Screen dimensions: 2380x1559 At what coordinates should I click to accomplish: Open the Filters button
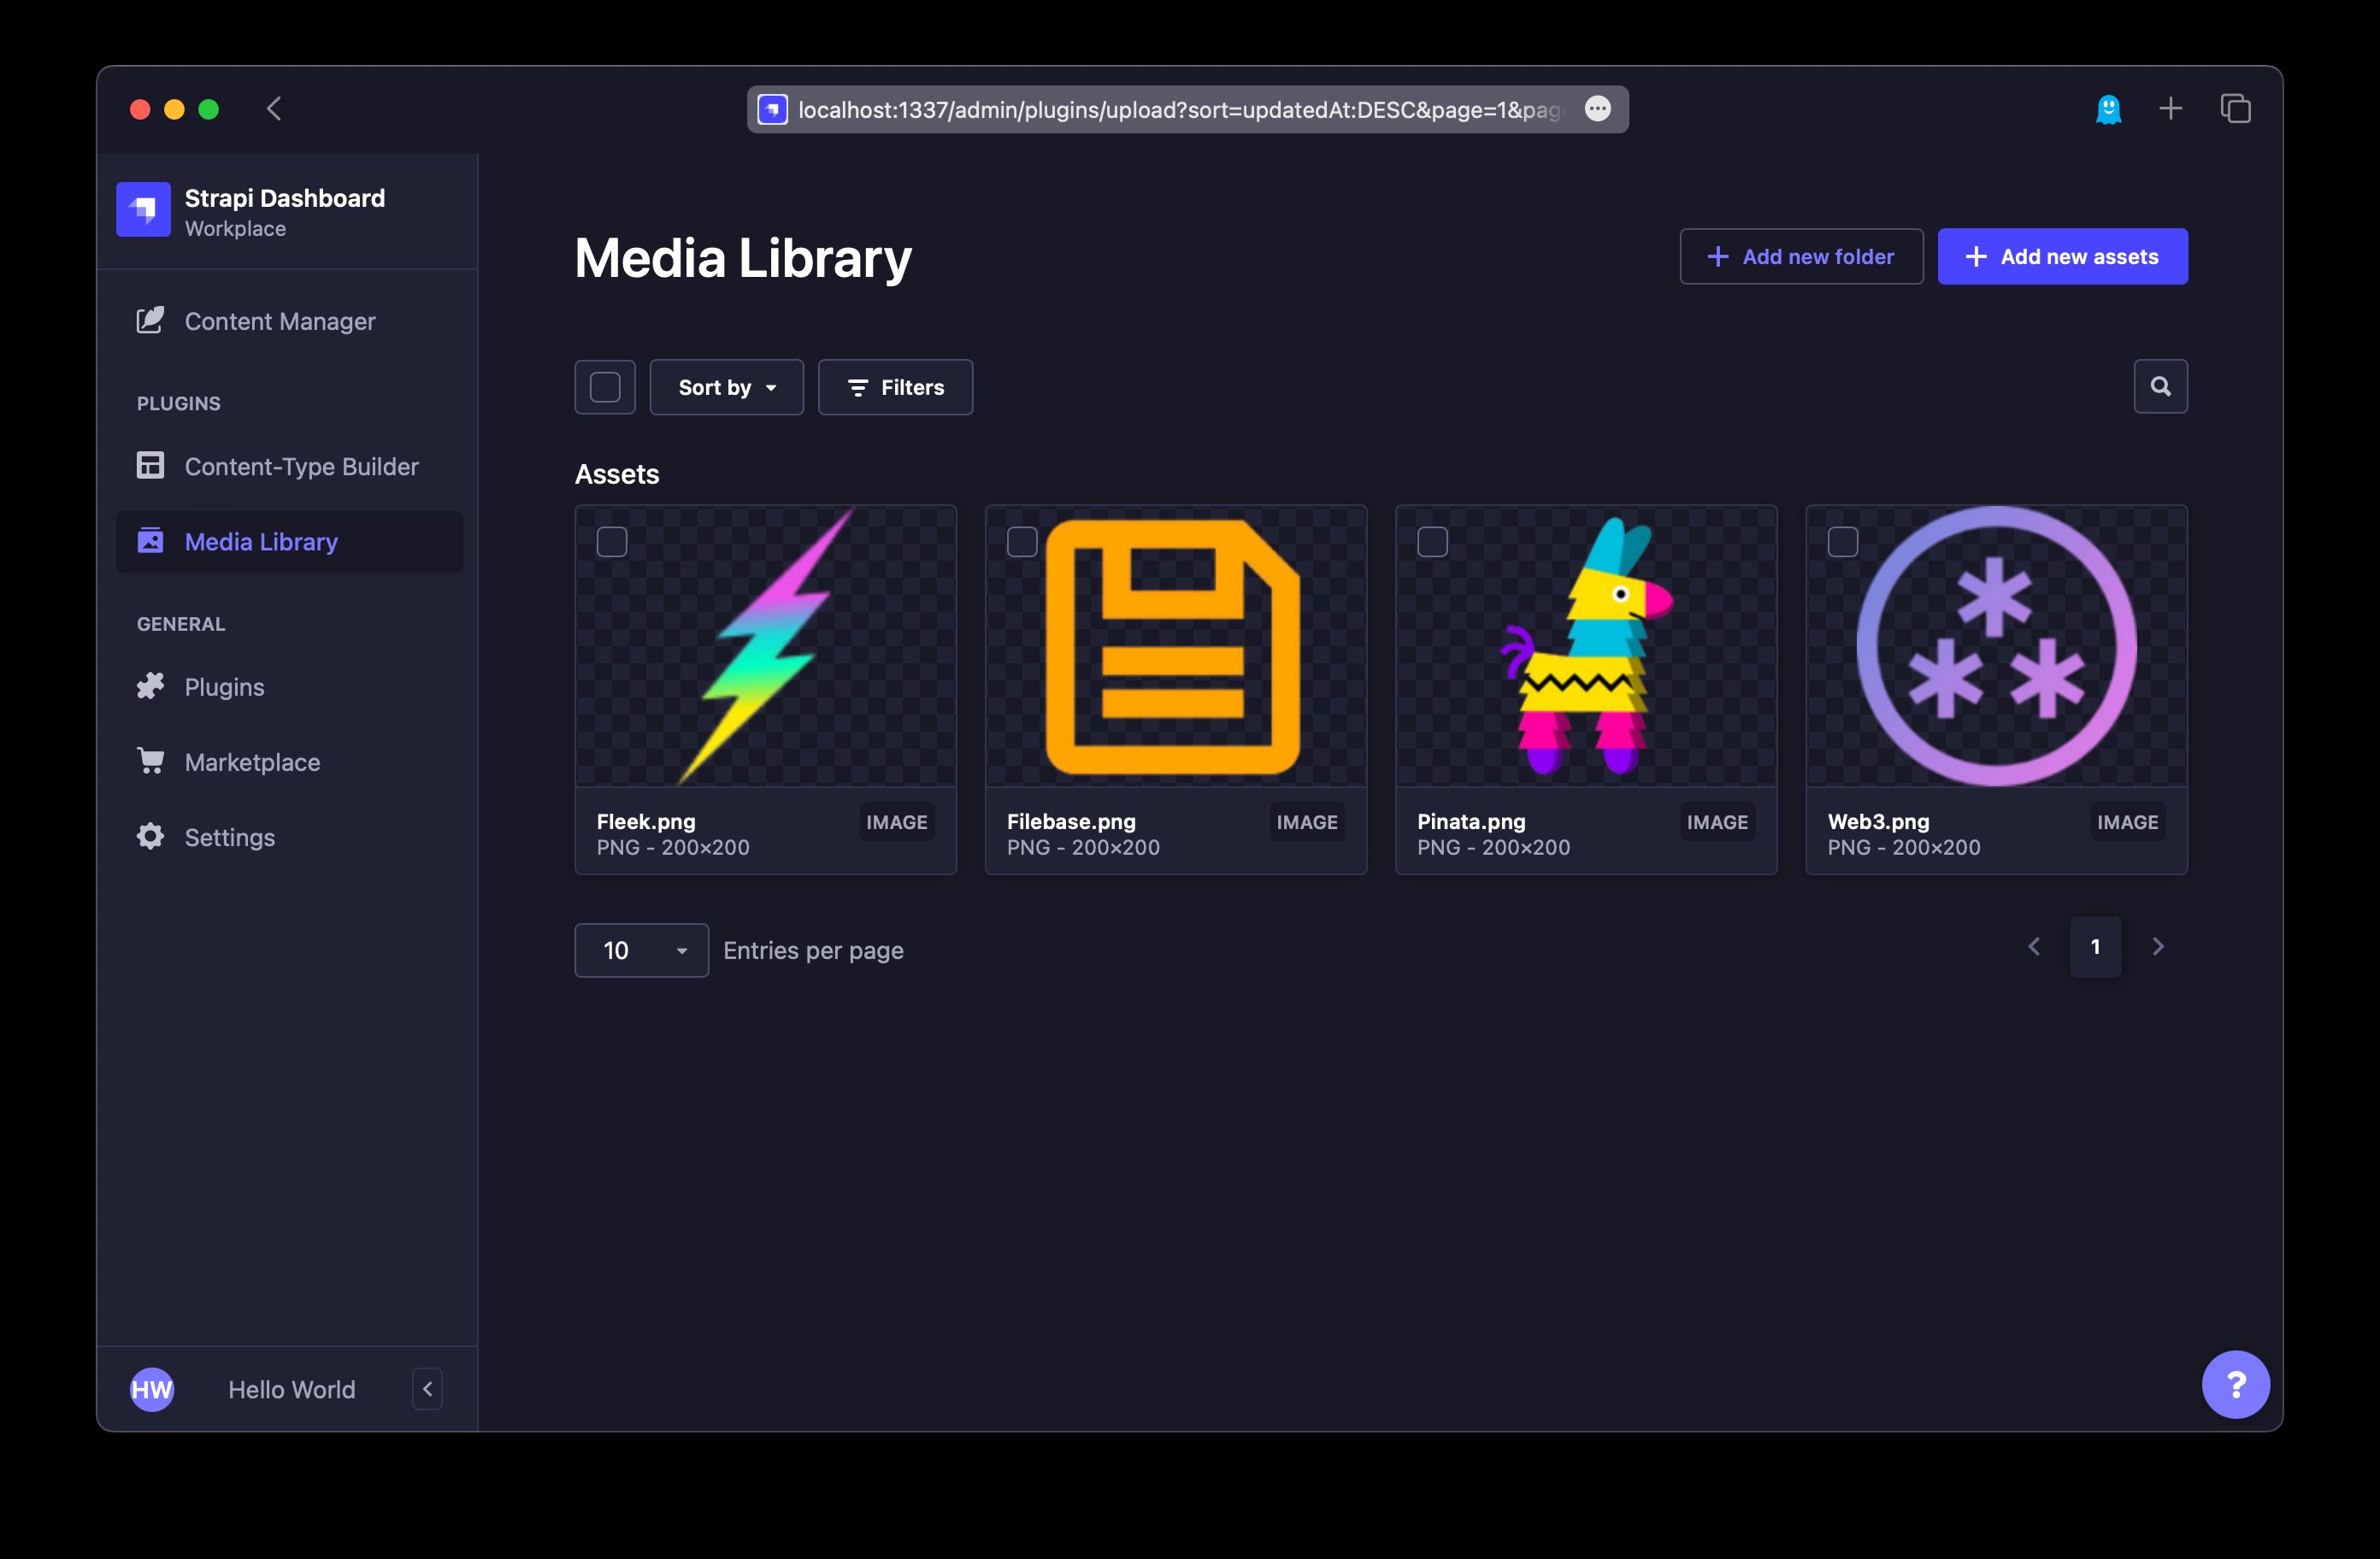895,387
